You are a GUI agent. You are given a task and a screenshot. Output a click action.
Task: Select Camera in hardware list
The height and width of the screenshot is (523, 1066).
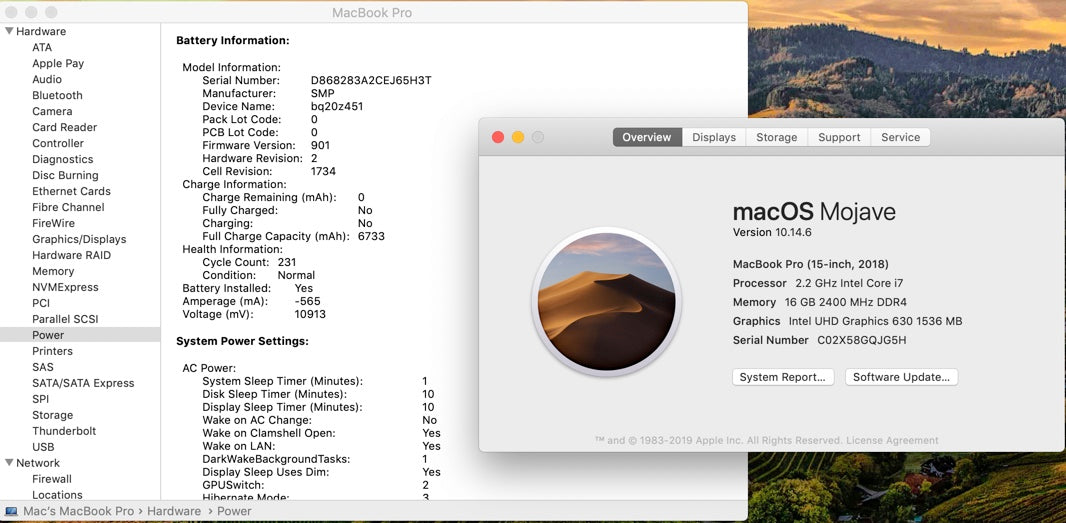point(52,112)
